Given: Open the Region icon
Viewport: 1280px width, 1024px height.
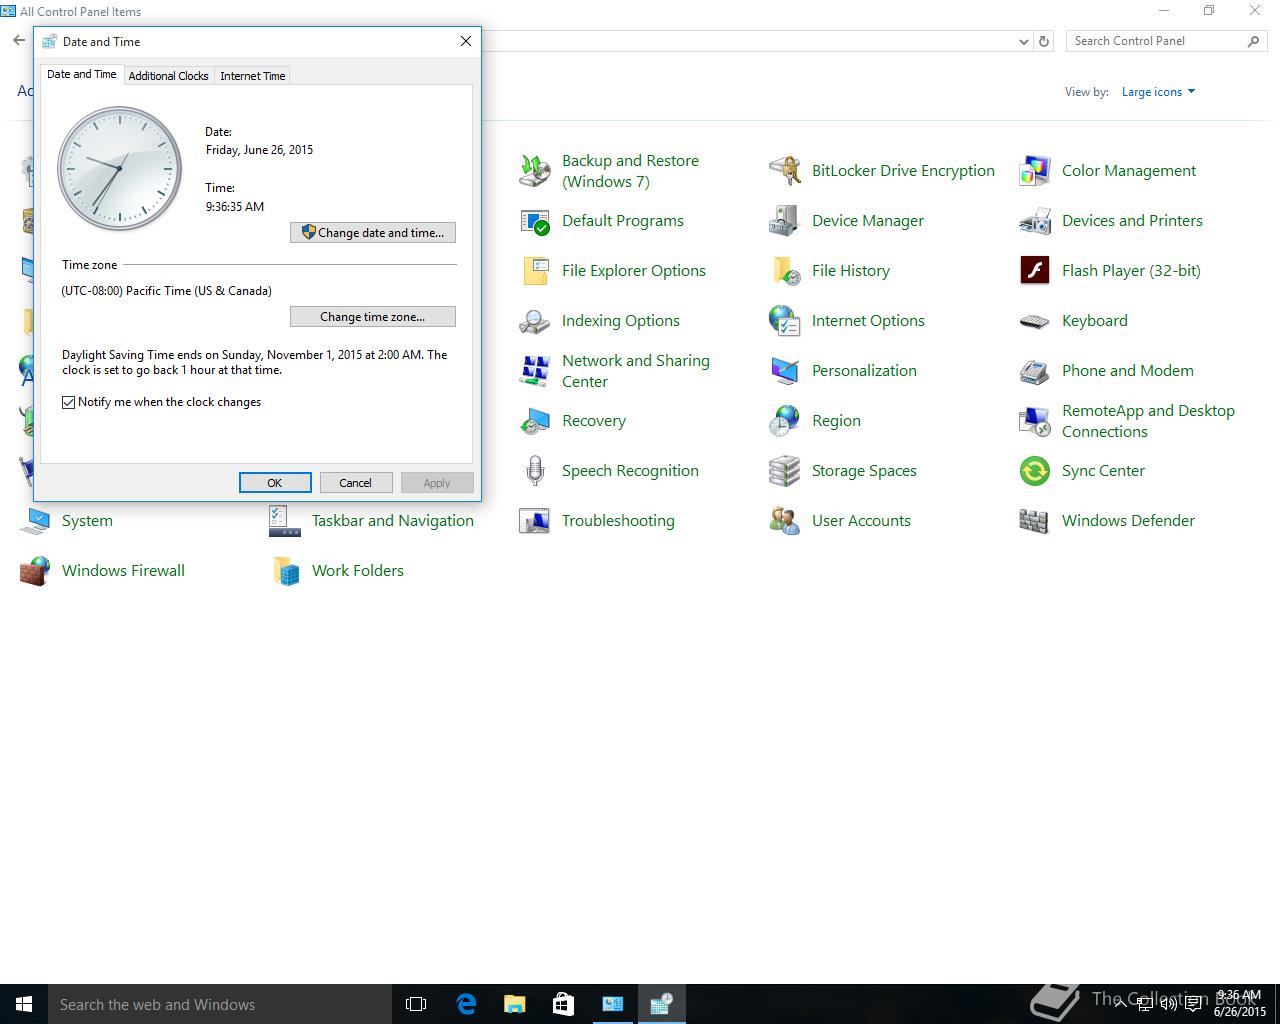Looking at the screenshot, I should pos(785,421).
